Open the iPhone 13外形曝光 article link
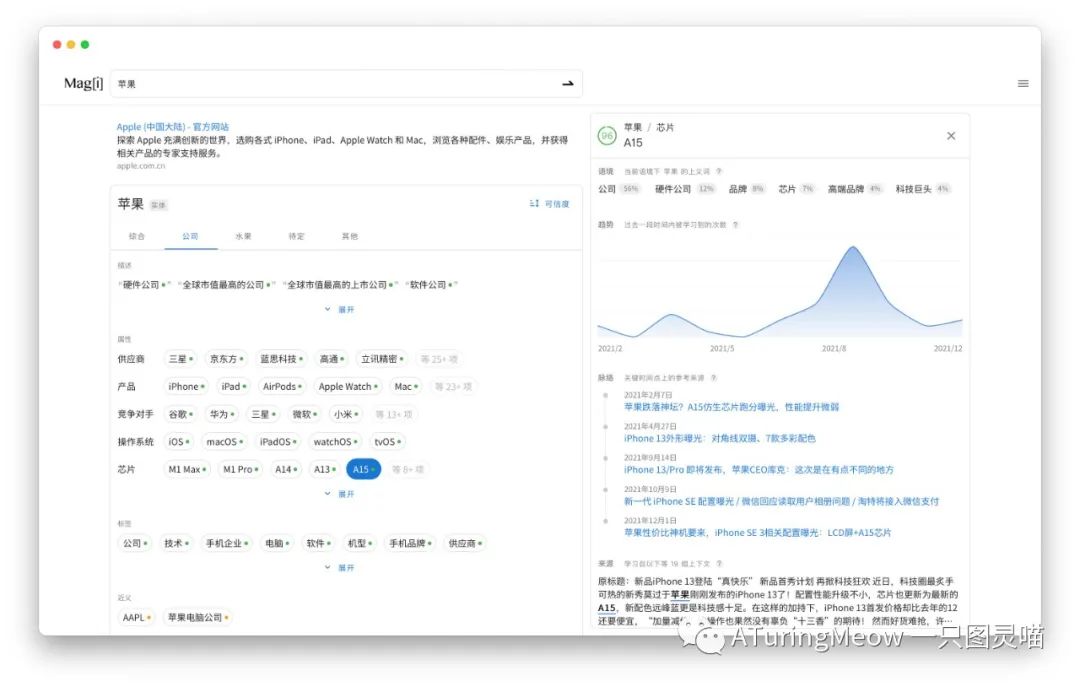Viewport: 1080px width, 687px height. (x=720, y=438)
